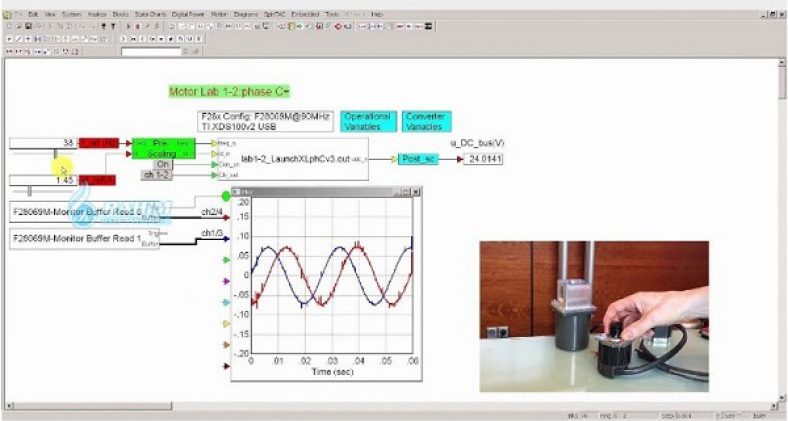
Task: Maximize the plot window
Action: coord(407,192)
